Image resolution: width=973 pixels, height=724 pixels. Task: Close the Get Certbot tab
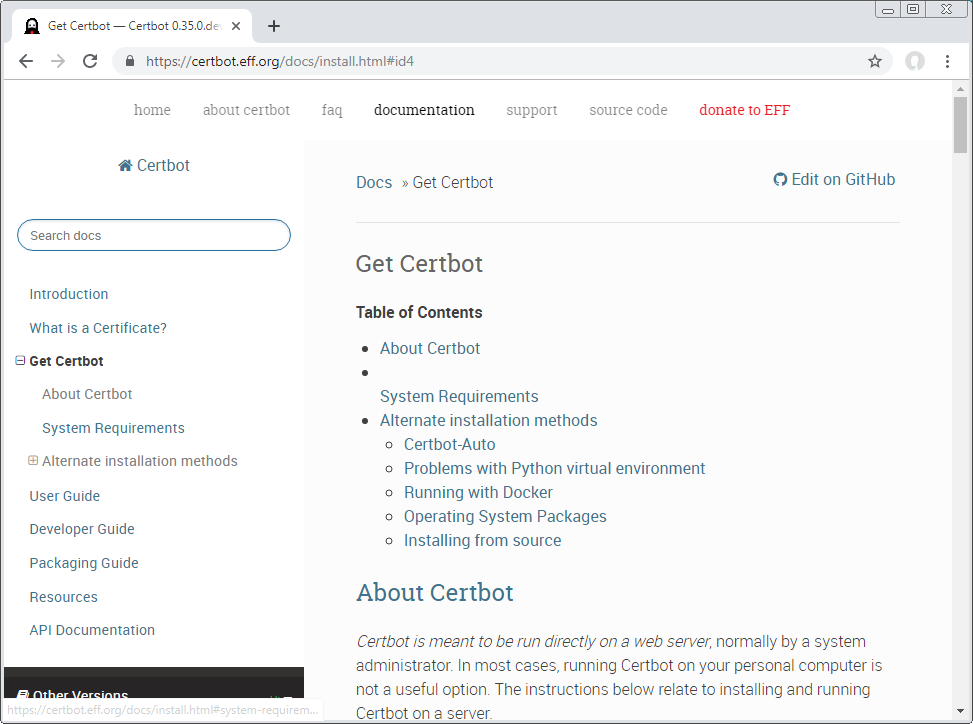(x=236, y=26)
